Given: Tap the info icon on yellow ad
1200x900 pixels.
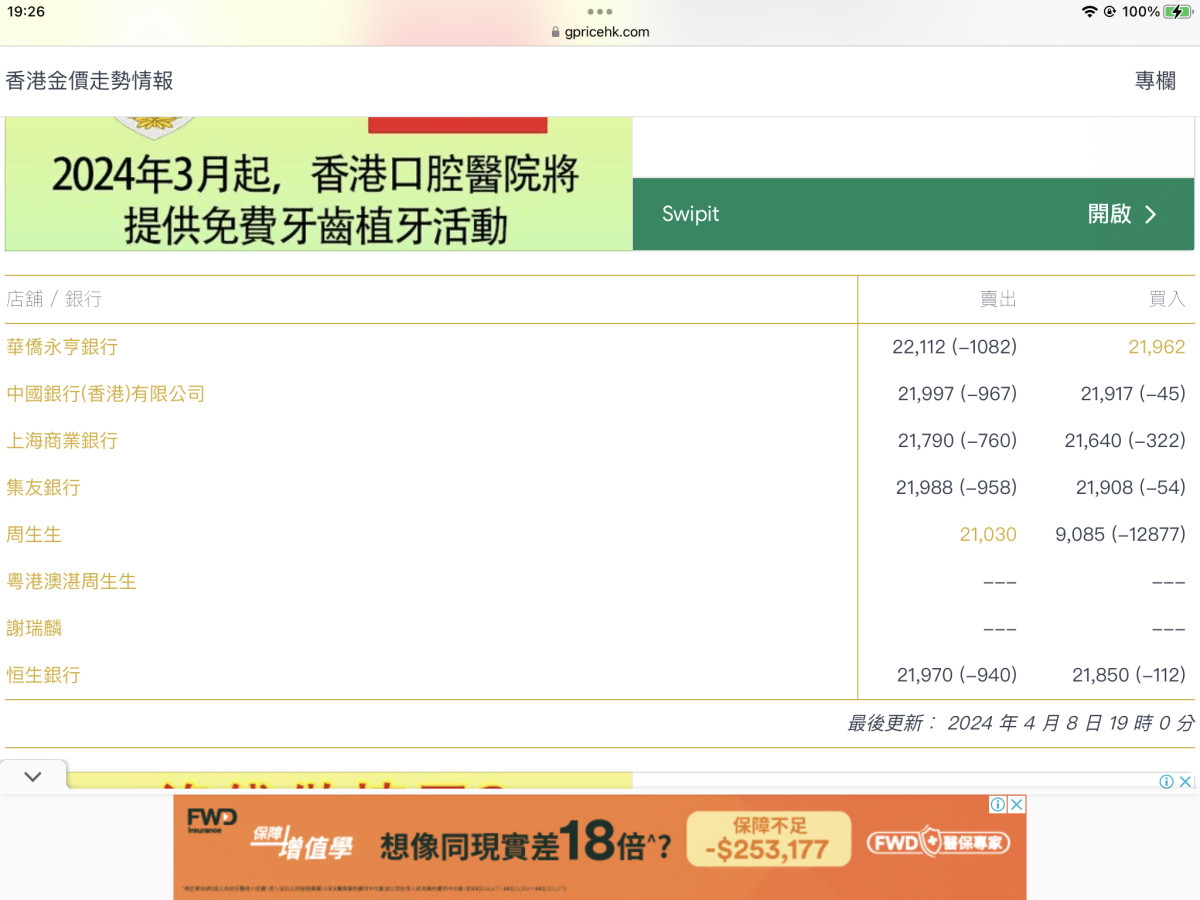Looking at the screenshot, I should [x=1166, y=782].
